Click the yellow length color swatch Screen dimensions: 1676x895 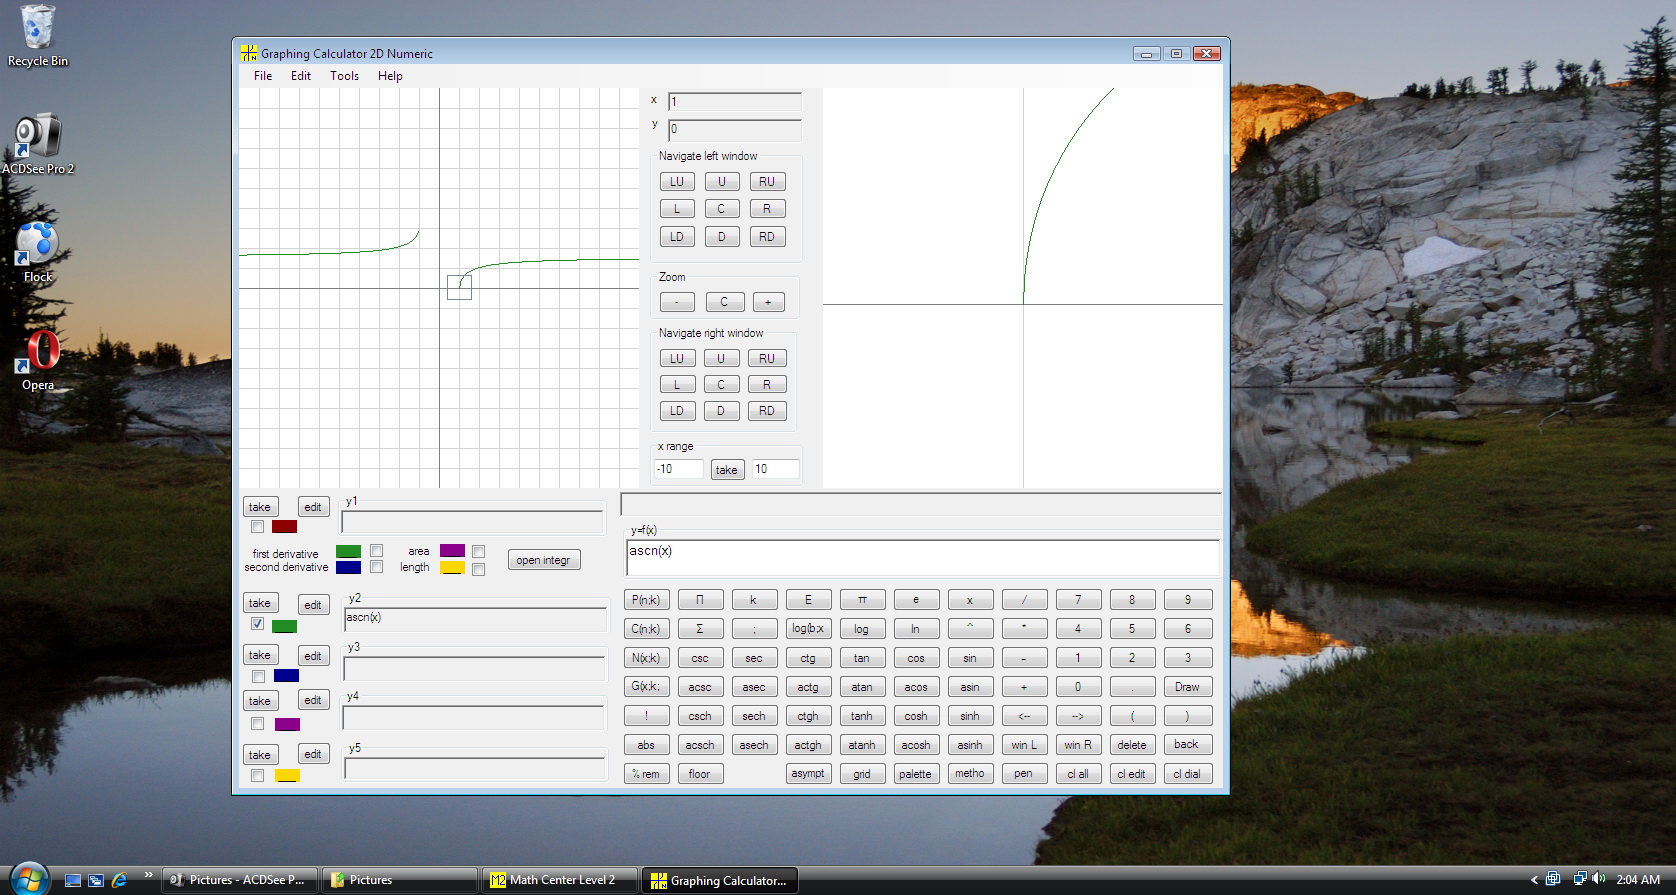[x=452, y=567]
